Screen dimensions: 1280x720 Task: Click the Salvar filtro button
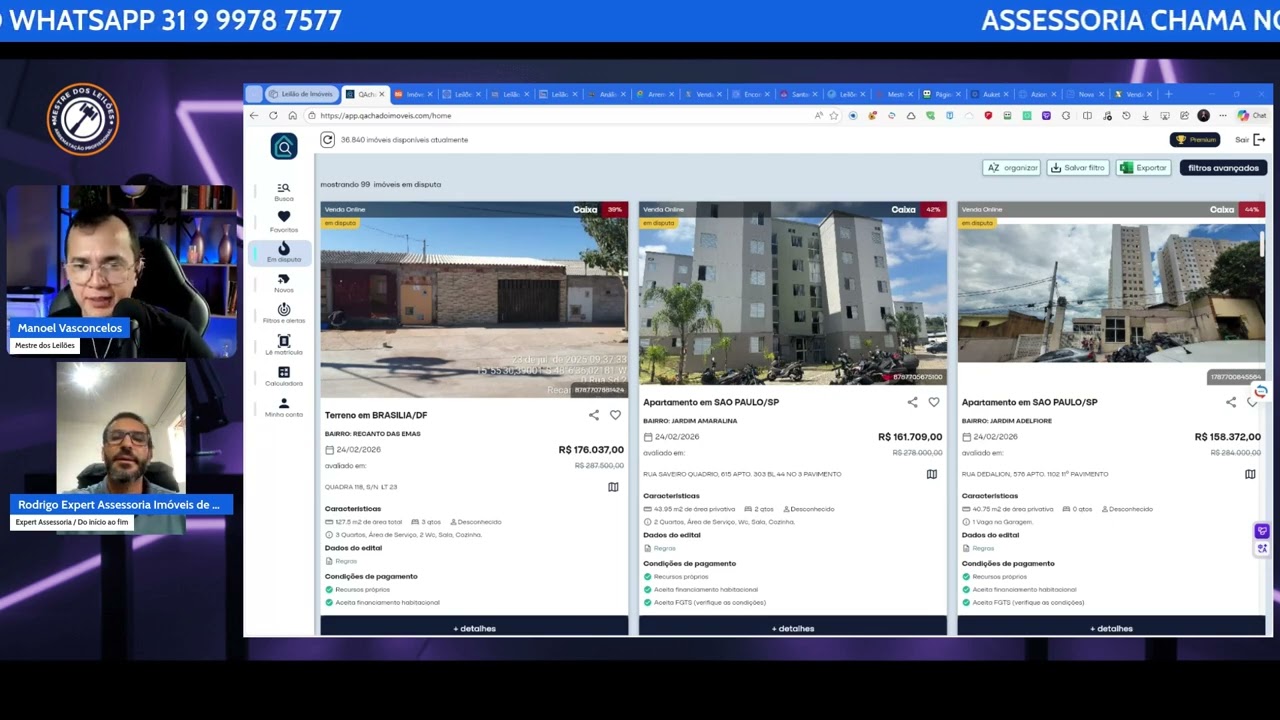(1078, 168)
